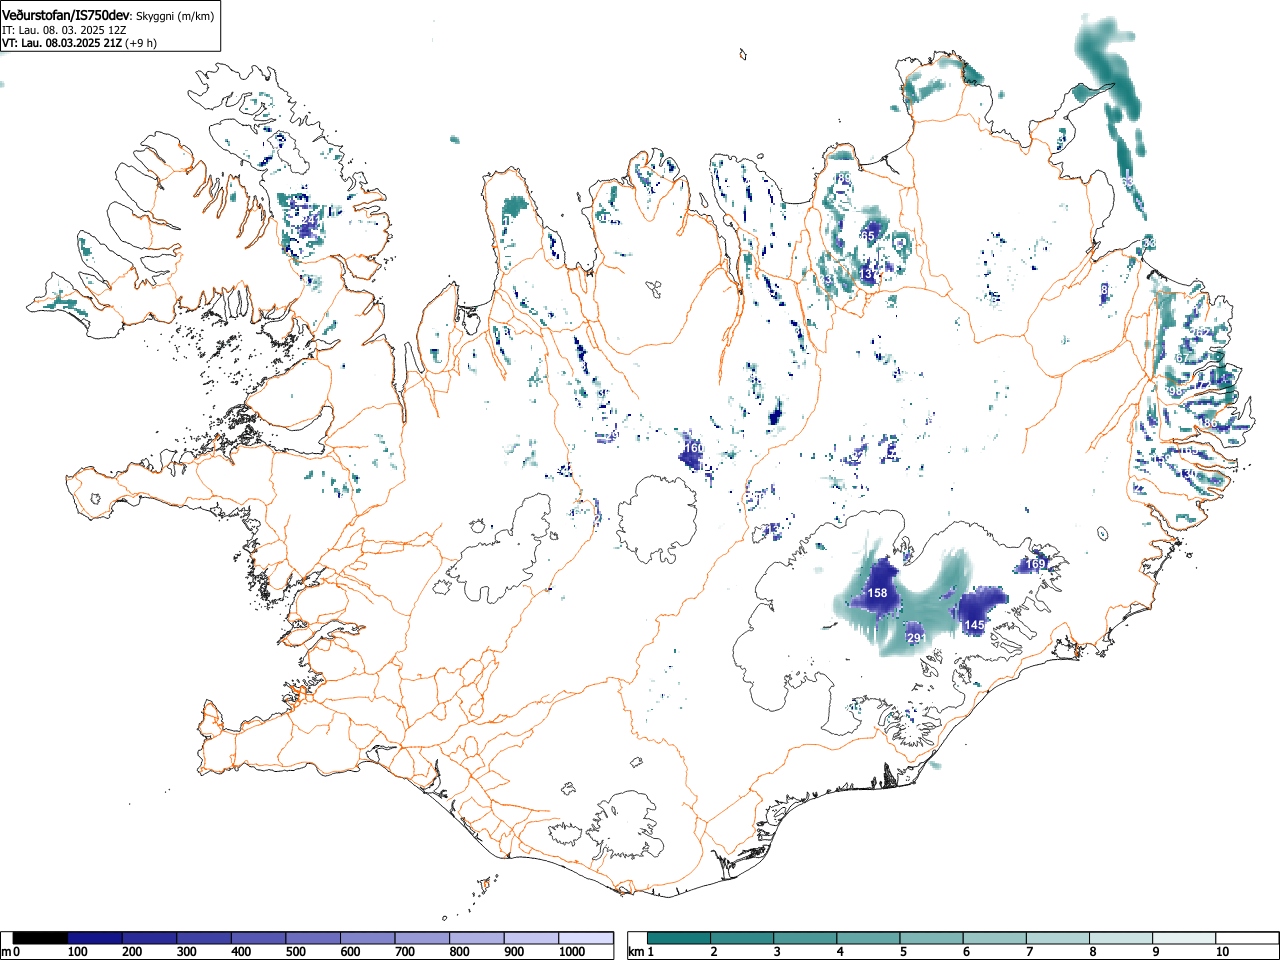Pick the 200–300 m legend swatch
This screenshot has height=960, width=1280.
[150, 938]
